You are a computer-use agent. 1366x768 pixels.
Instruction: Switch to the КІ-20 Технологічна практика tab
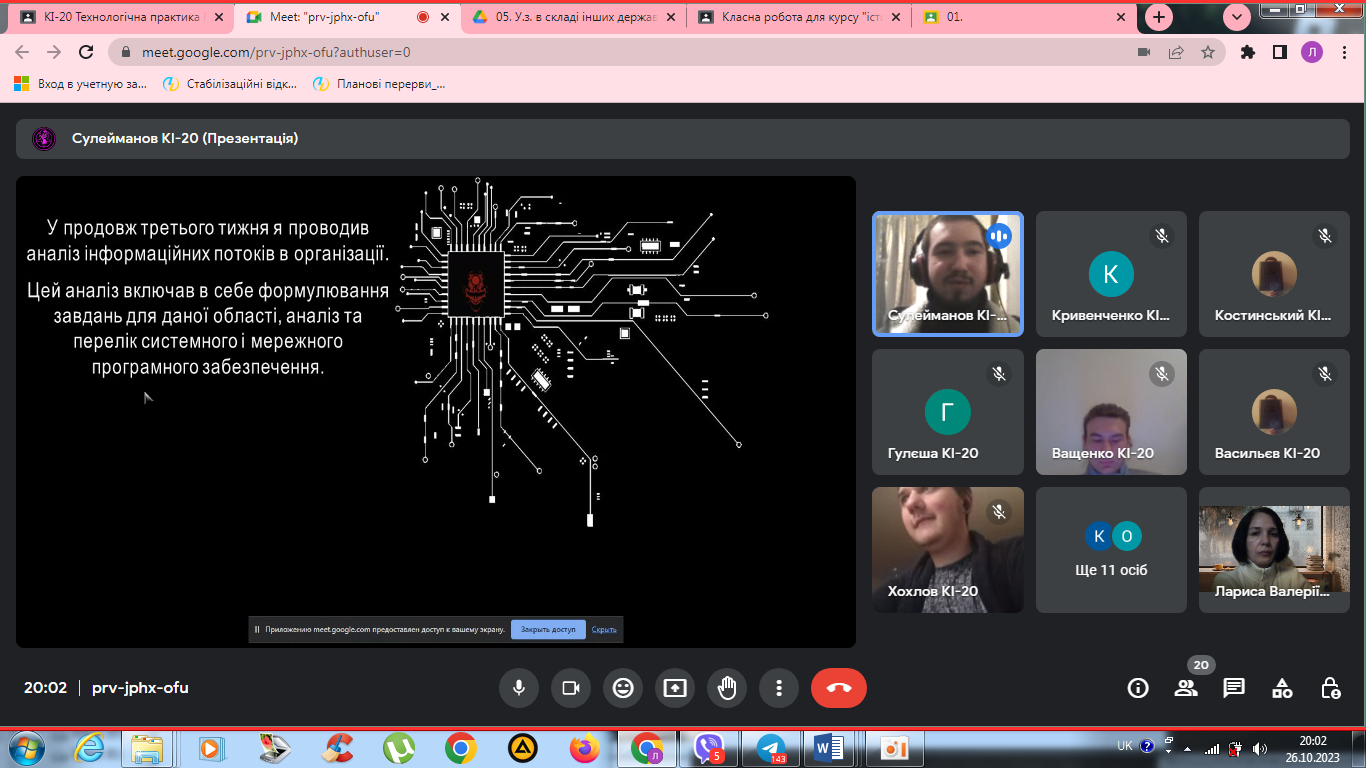coord(118,17)
